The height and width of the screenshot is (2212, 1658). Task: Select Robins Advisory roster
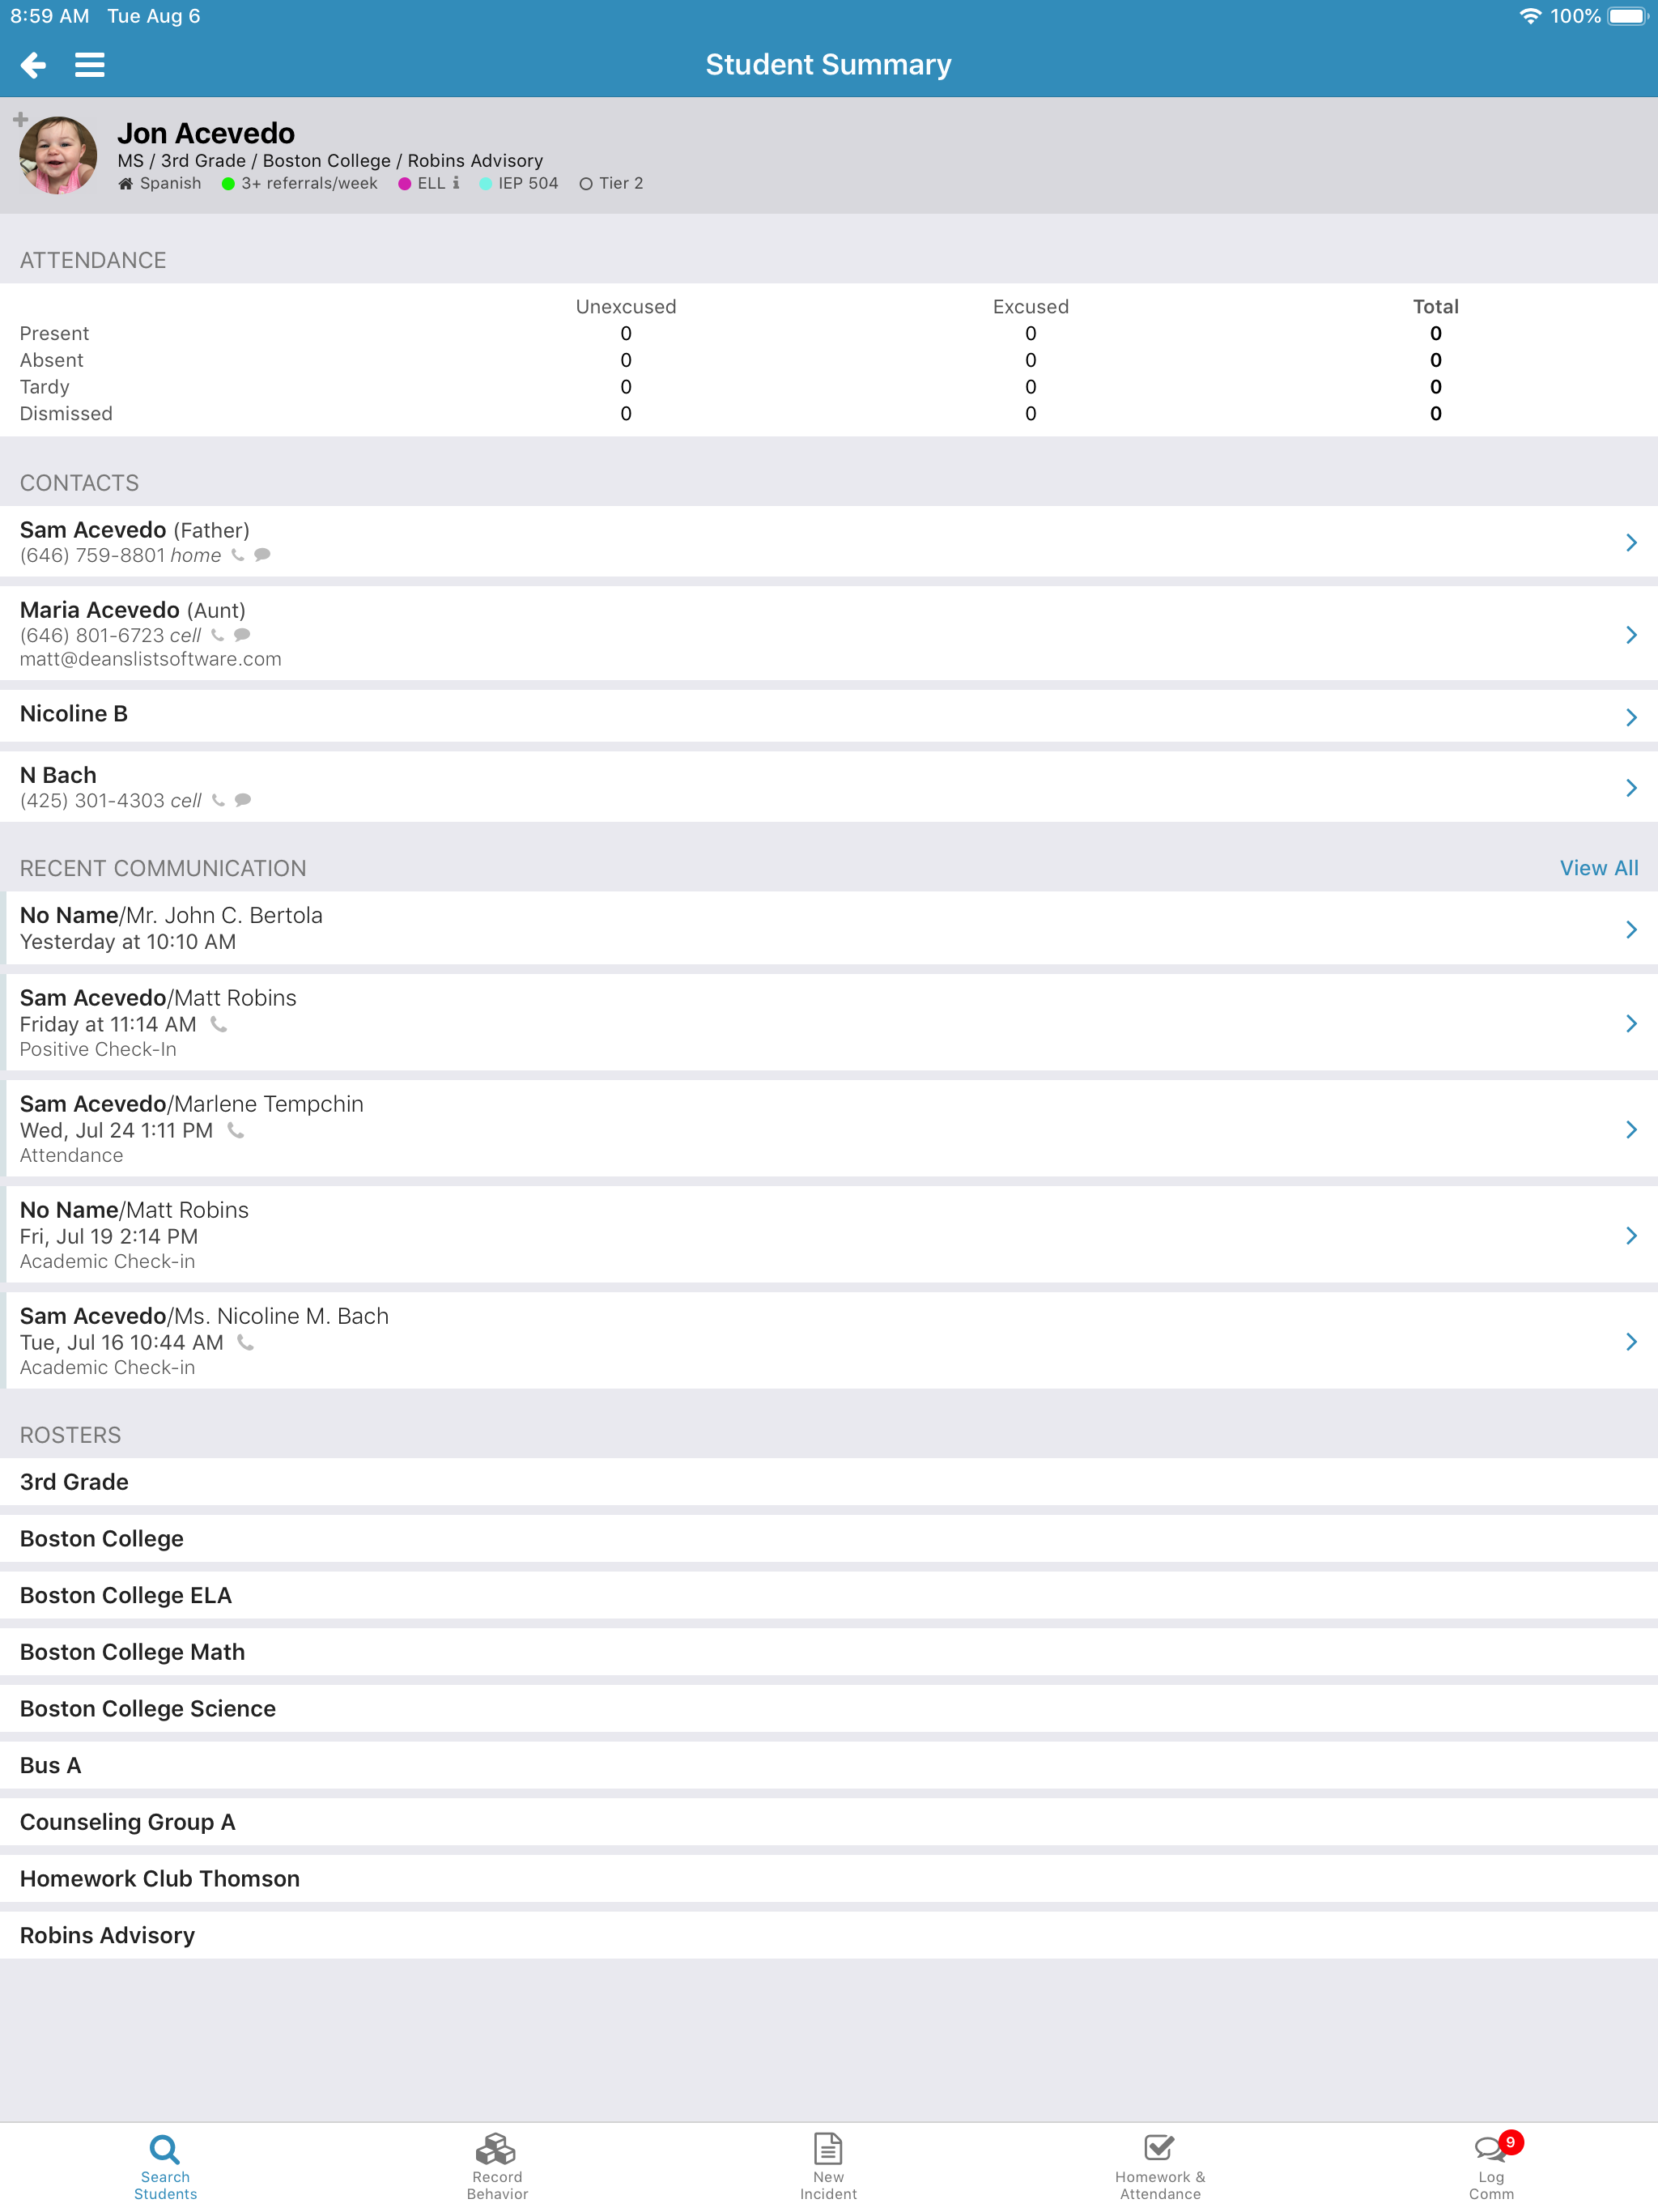tap(829, 1935)
